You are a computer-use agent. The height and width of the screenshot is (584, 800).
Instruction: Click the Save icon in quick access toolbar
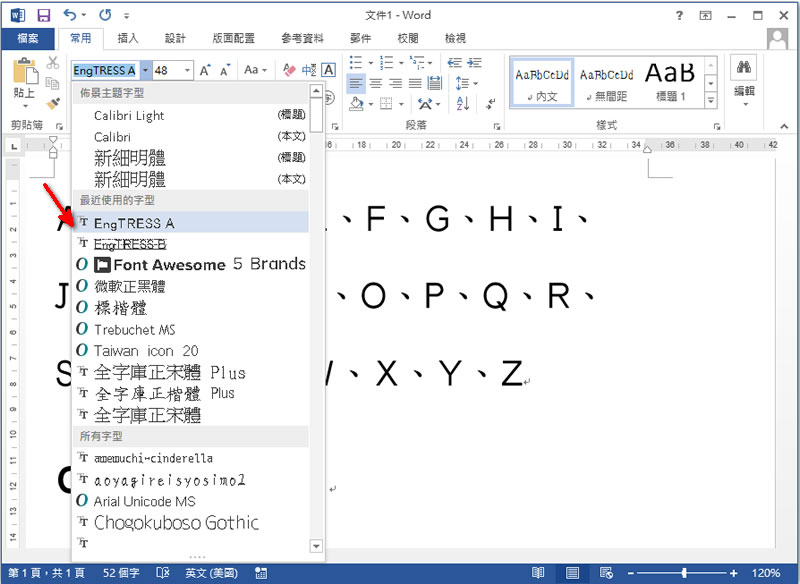pyautogui.click(x=44, y=15)
